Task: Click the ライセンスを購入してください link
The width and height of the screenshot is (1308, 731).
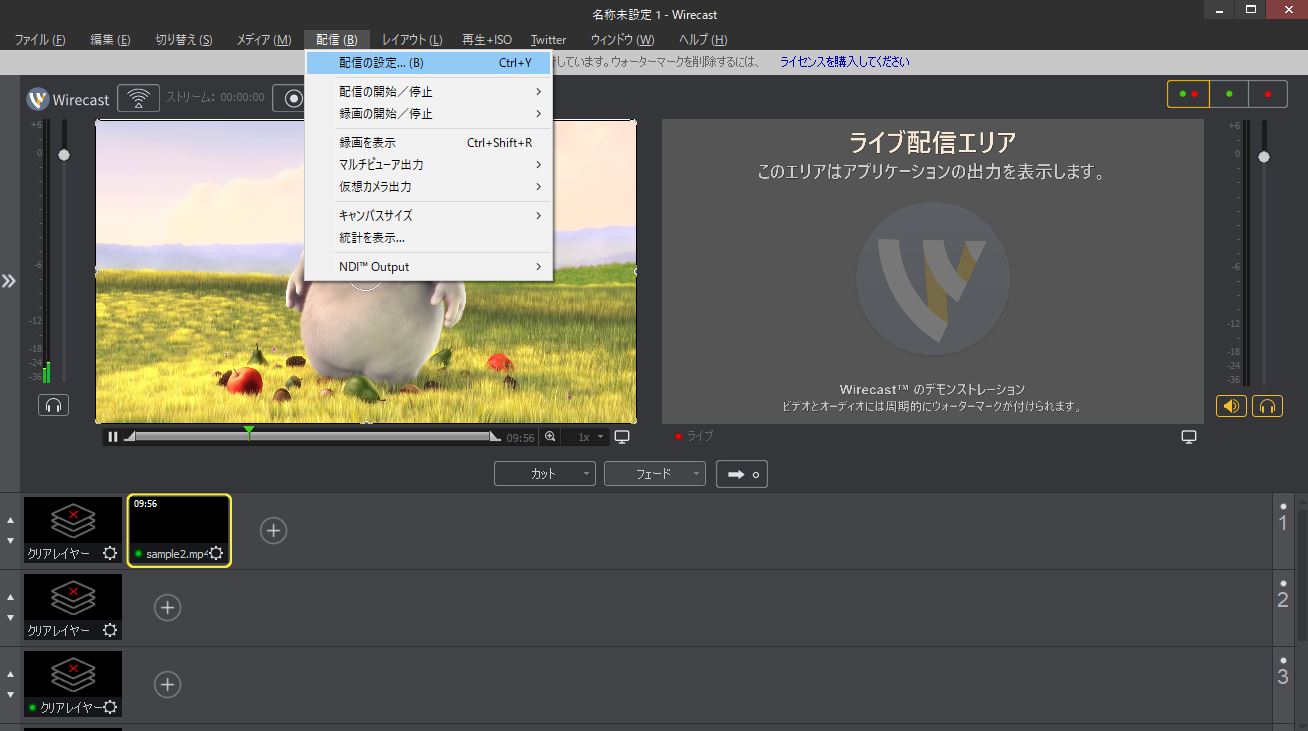Action: 844,61
